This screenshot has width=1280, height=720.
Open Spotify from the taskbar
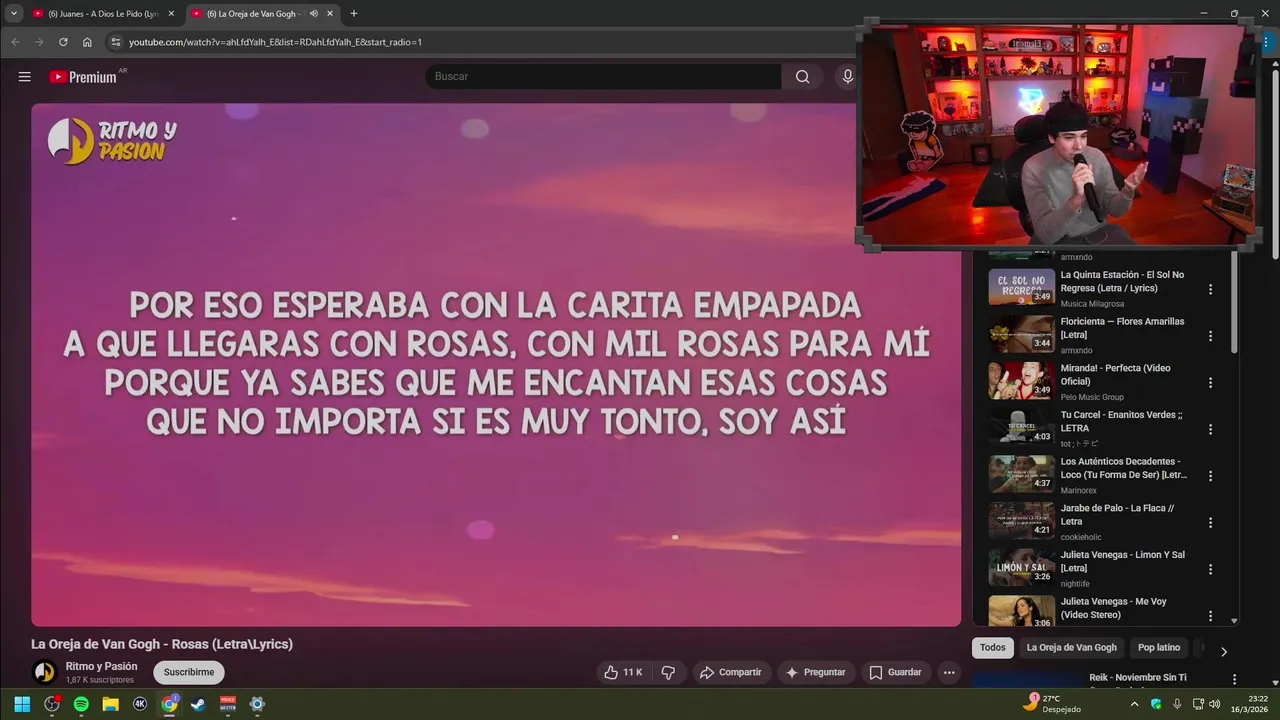(x=81, y=704)
